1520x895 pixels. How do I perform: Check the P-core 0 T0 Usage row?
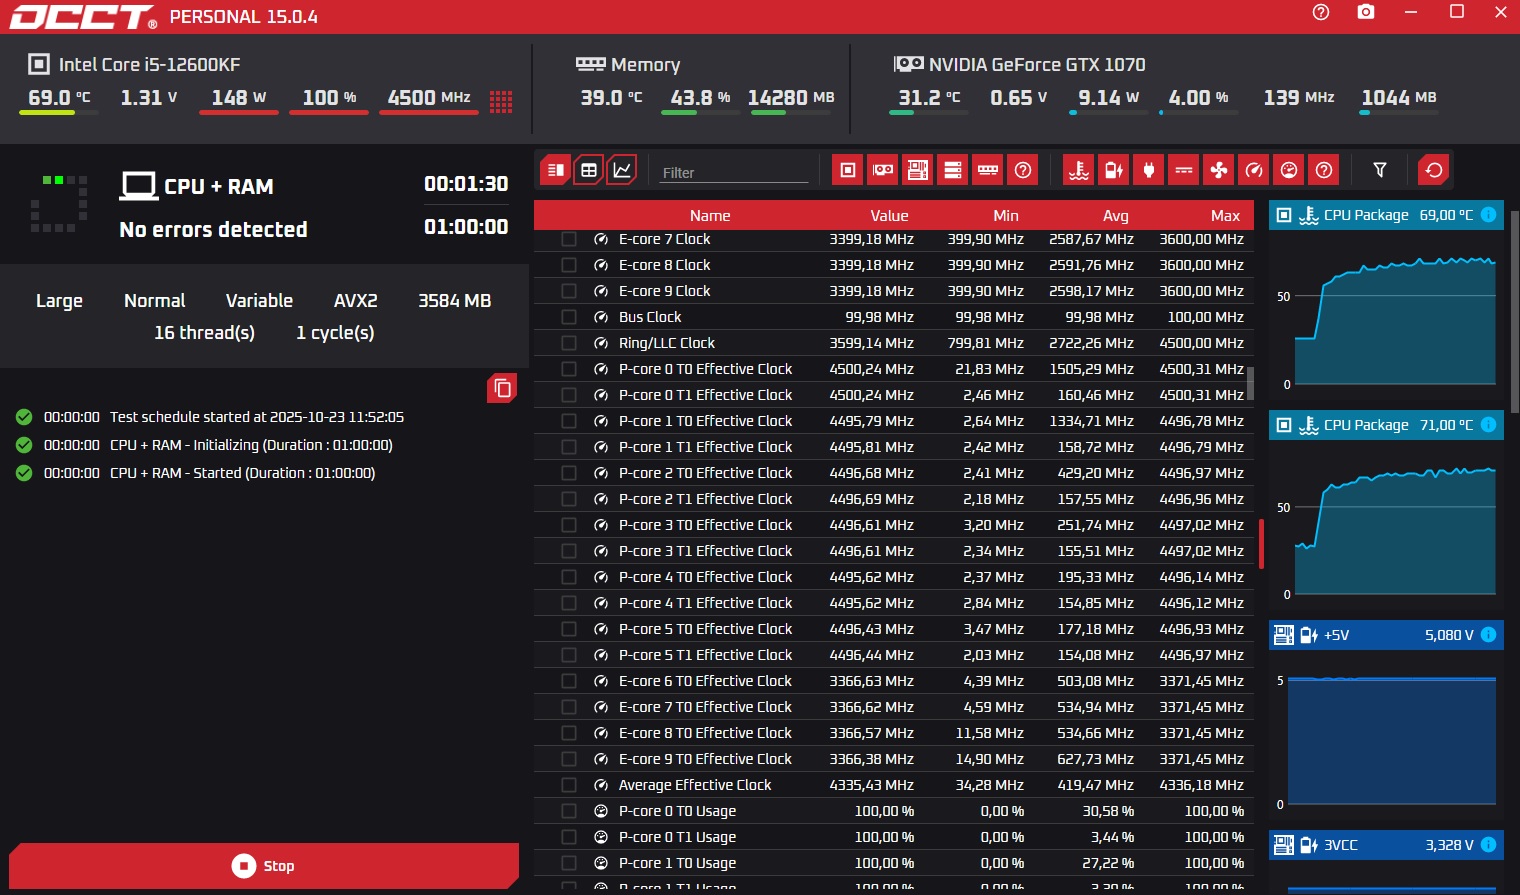tap(569, 811)
